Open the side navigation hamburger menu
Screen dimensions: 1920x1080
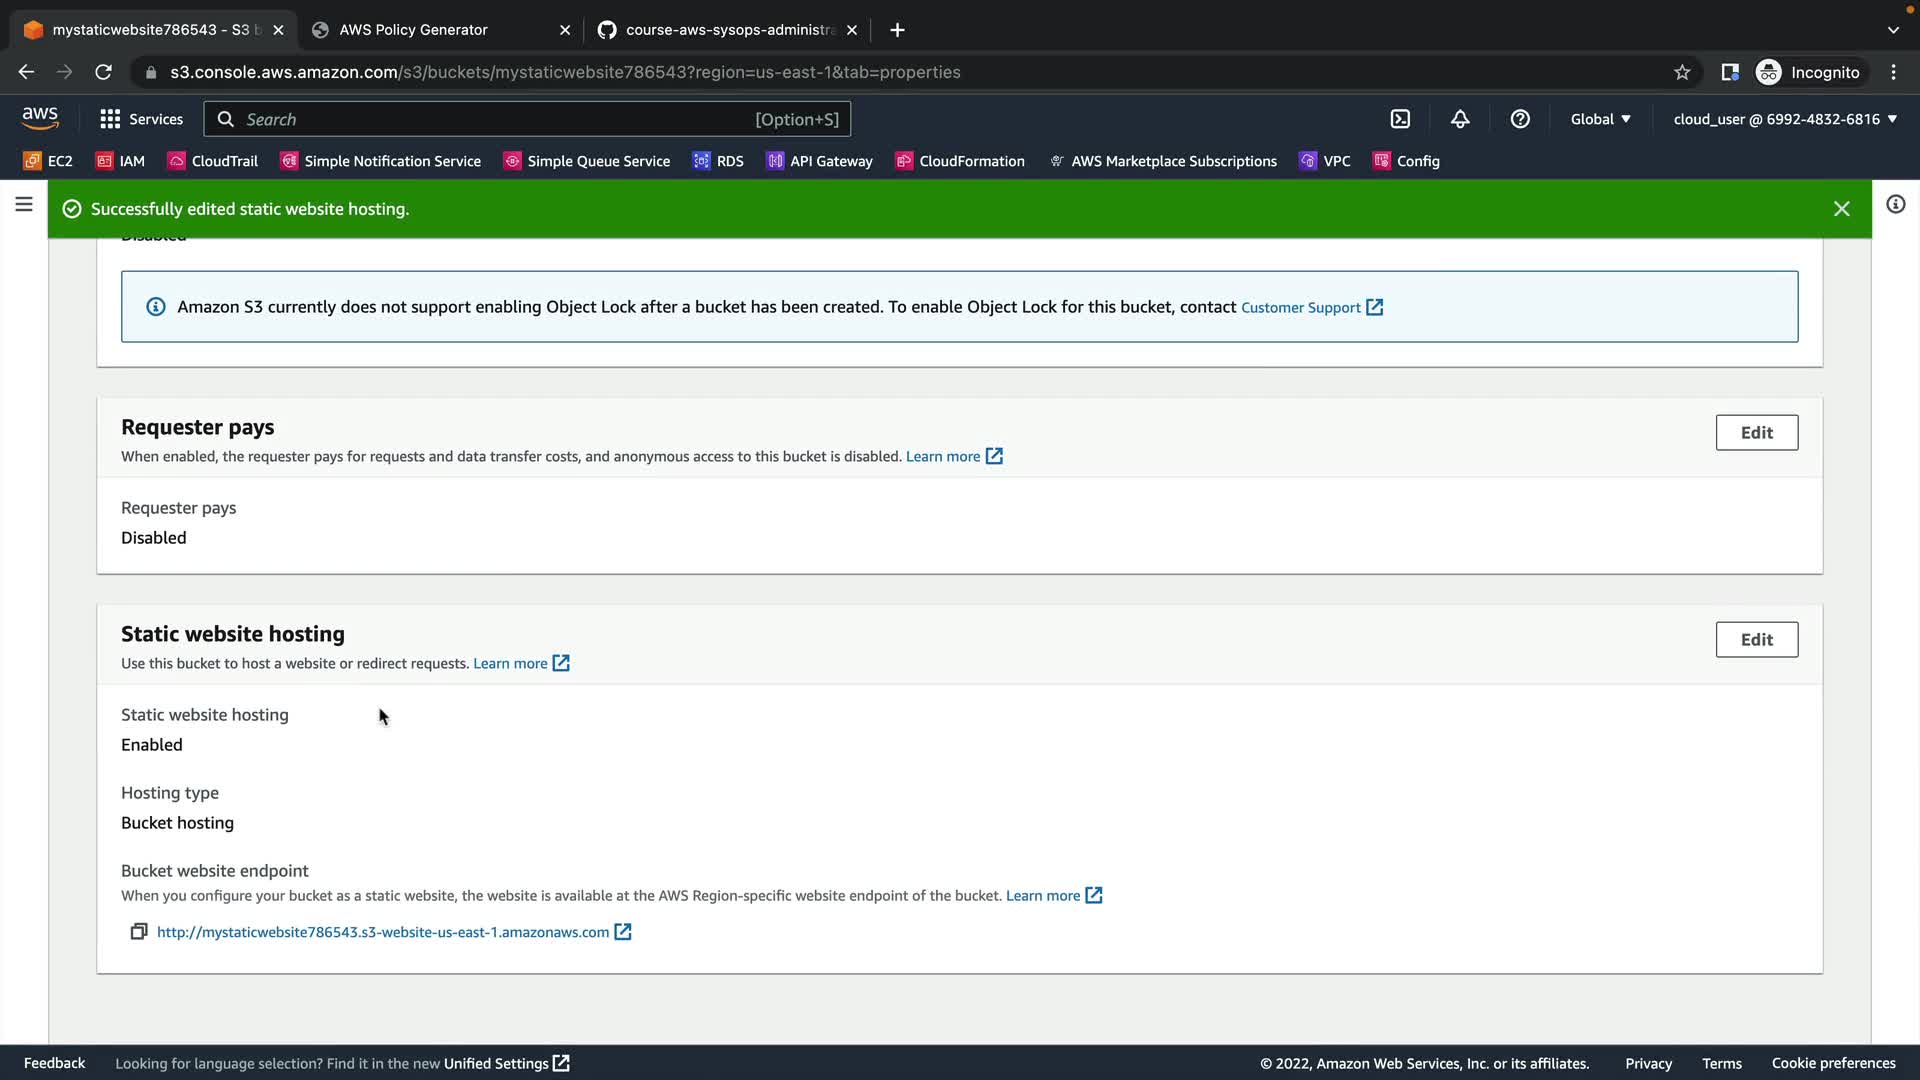point(24,205)
